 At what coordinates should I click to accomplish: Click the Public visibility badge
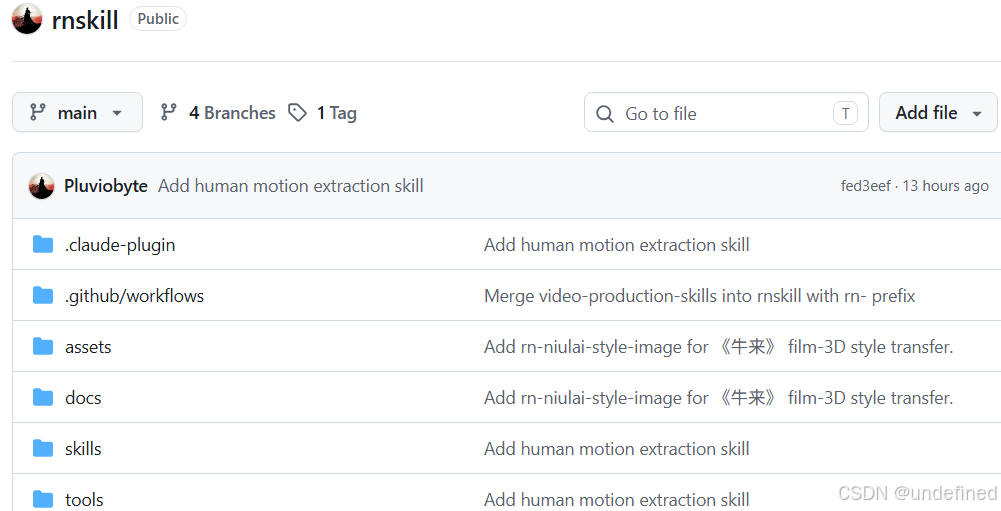(x=158, y=19)
